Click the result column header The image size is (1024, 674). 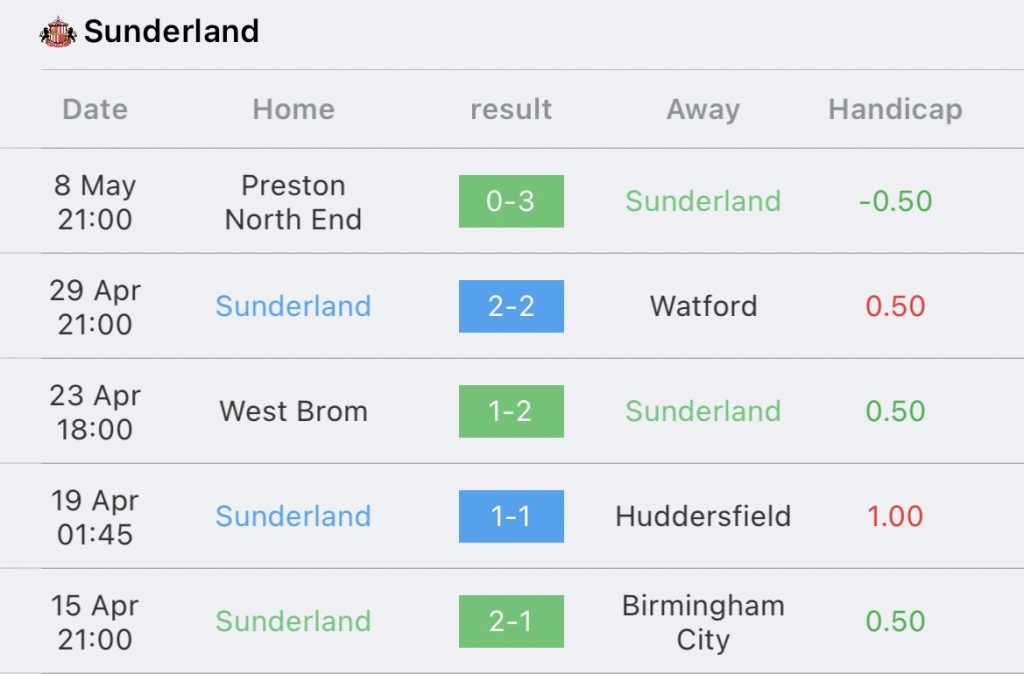coord(511,109)
